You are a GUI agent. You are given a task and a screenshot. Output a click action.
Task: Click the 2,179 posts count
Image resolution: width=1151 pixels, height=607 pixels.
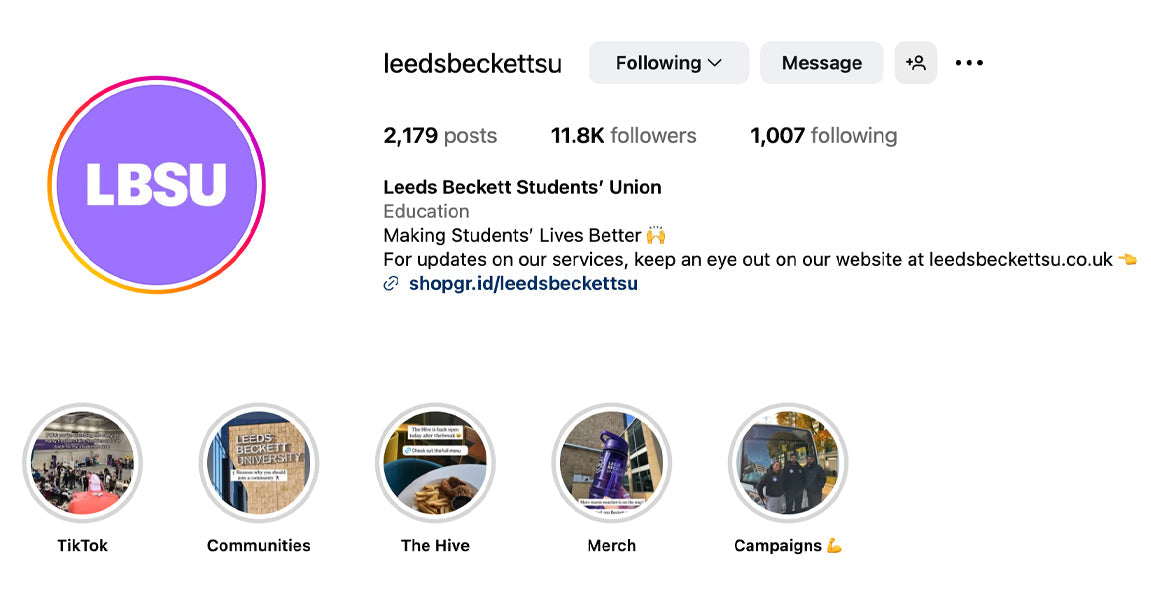pyautogui.click(x=440, y=136)
